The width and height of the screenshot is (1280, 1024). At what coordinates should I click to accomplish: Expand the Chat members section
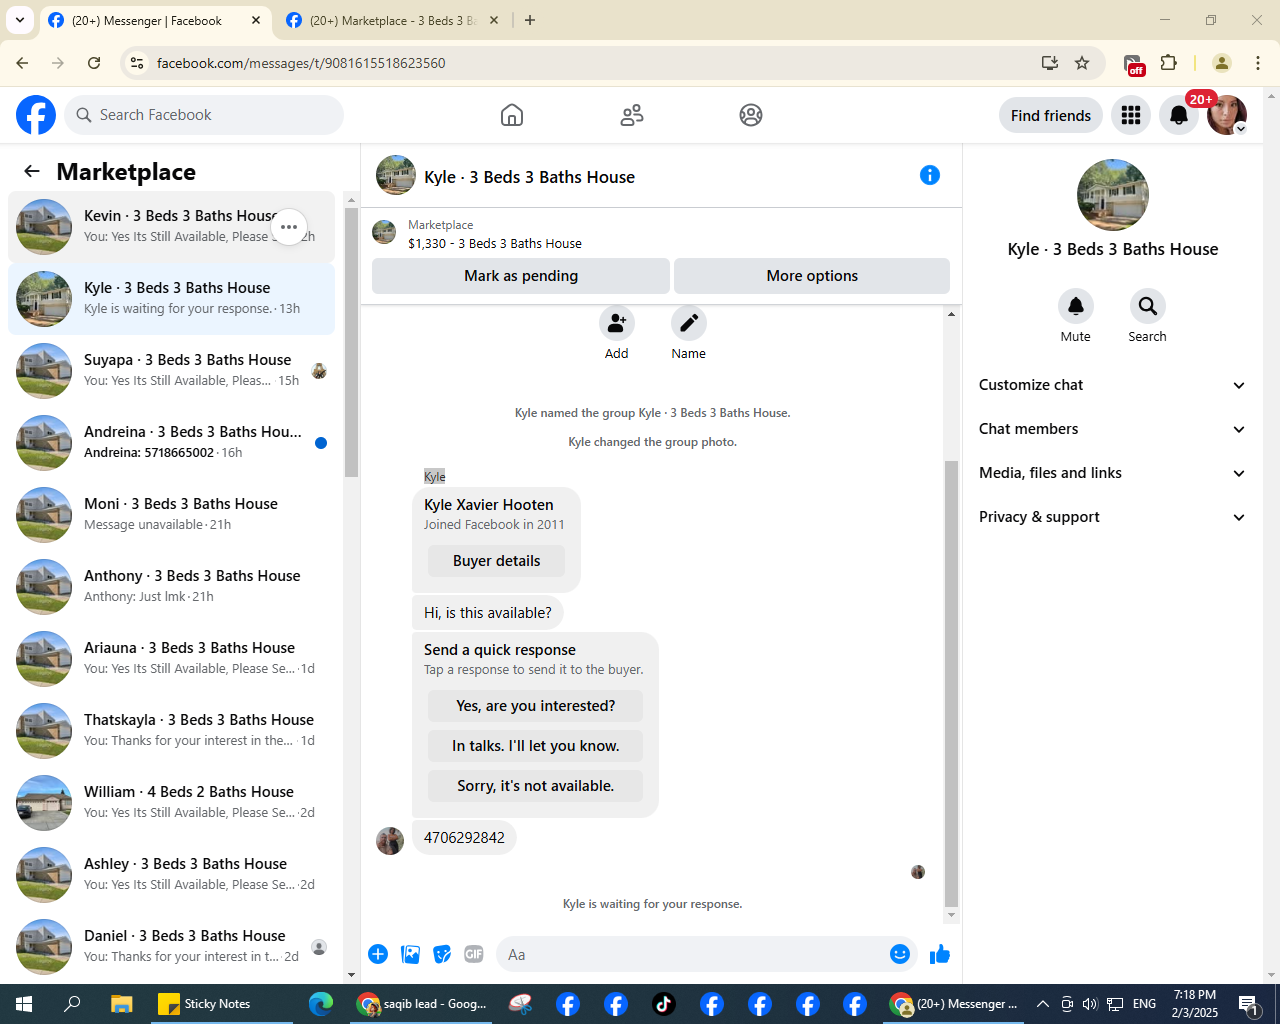click(1113, 429)
